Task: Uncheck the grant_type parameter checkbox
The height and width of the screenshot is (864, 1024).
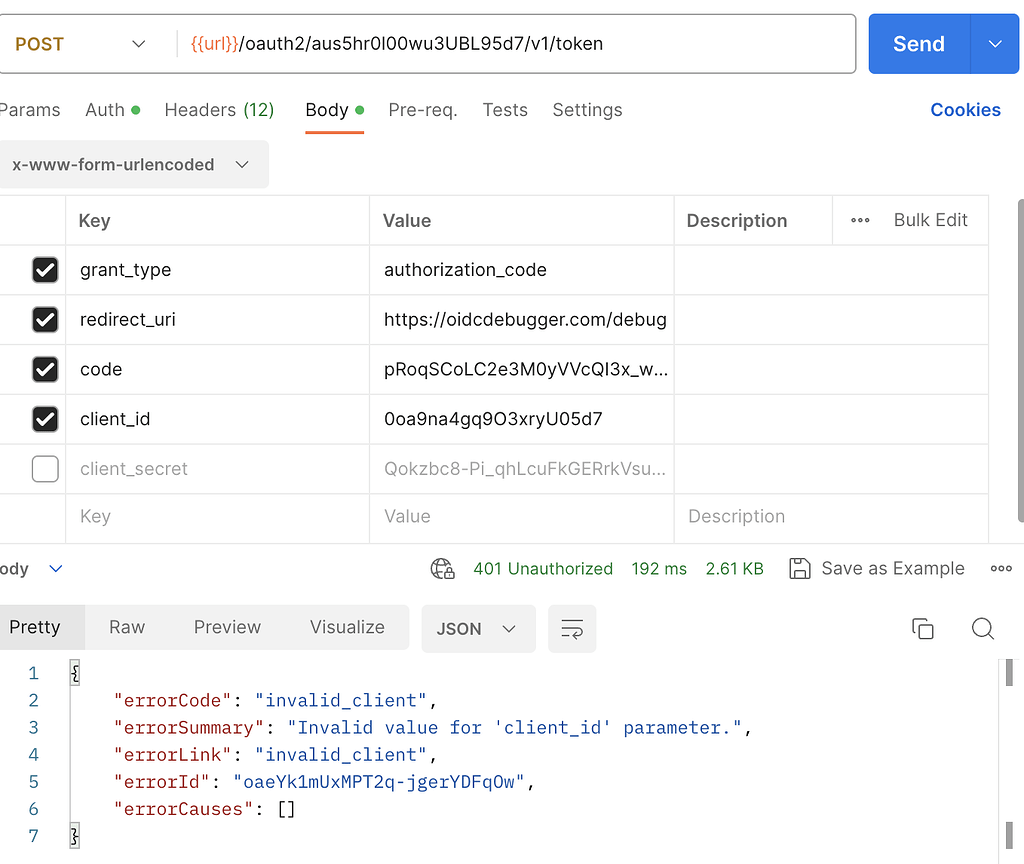Action: pos(45,270)
